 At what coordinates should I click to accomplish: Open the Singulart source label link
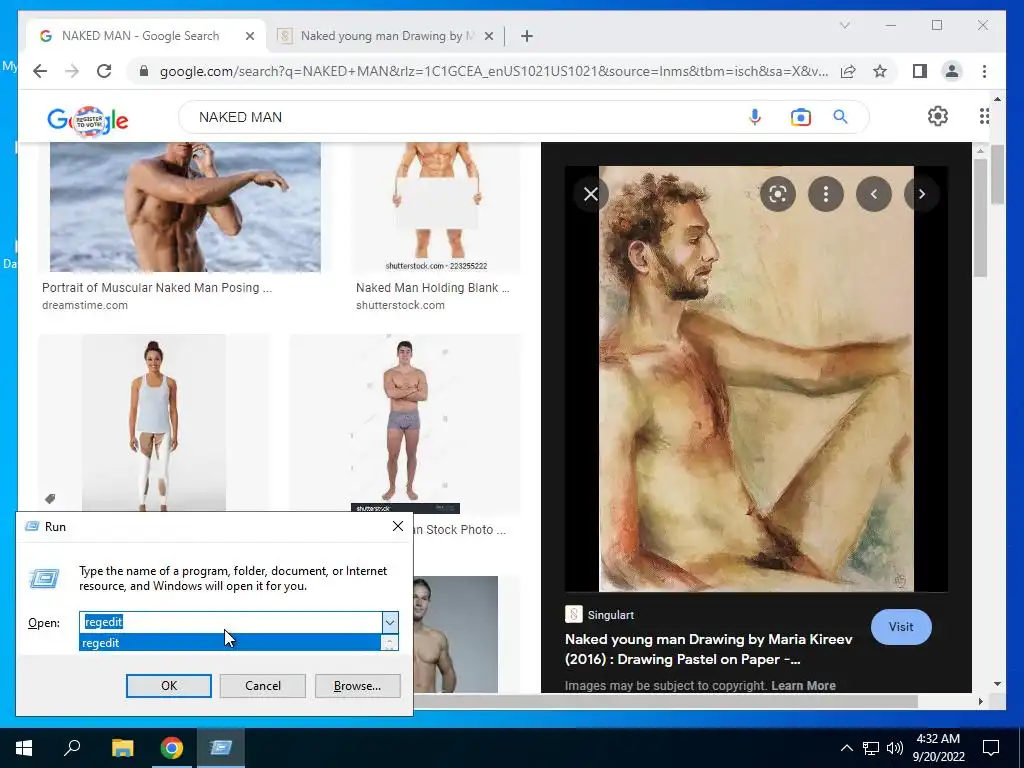(x=600, y=615)
